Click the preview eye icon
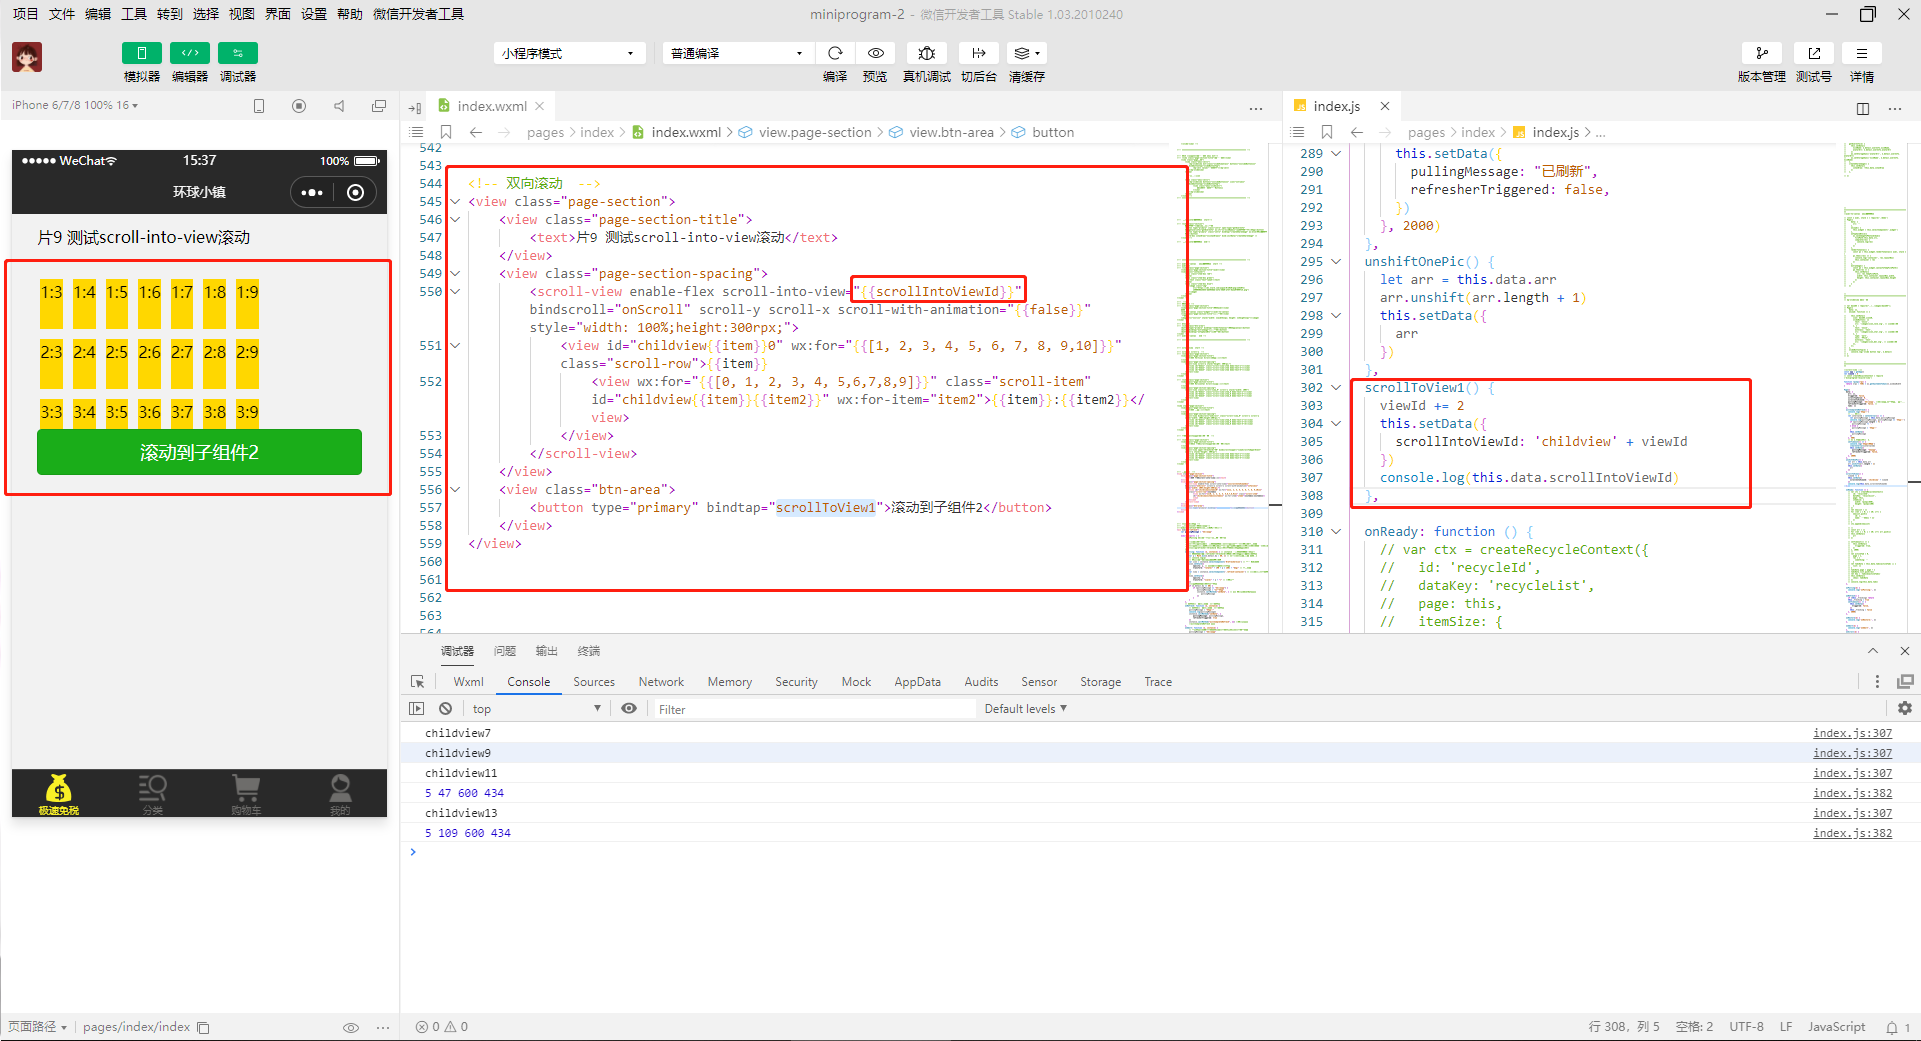The height and width of the screenshot is (1041, 1921). (875, 53)
